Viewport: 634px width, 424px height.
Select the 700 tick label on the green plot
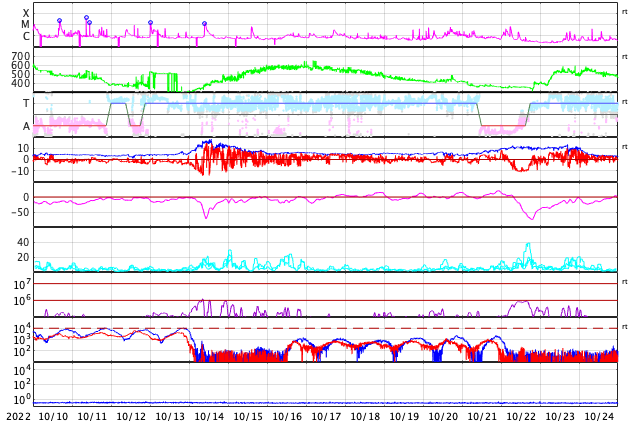point(21,56)
